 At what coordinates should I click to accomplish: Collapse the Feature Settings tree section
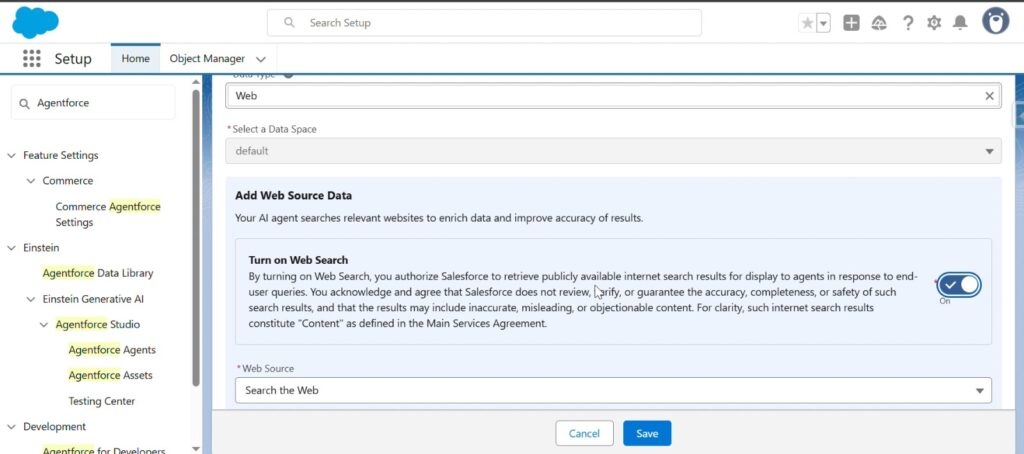tap(11, 155)
